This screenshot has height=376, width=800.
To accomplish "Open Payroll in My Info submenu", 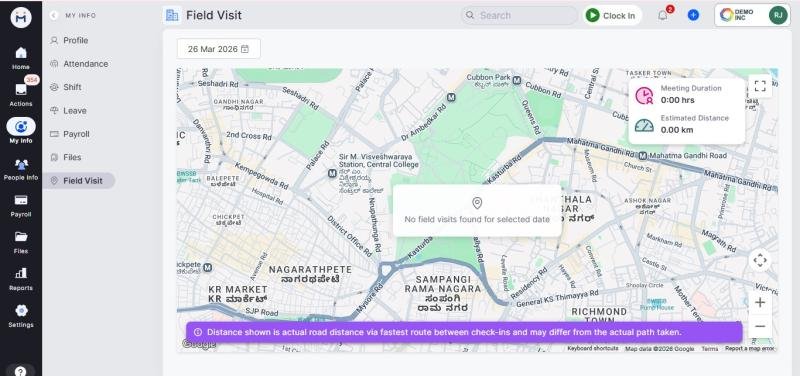I will tap(76, 134).
